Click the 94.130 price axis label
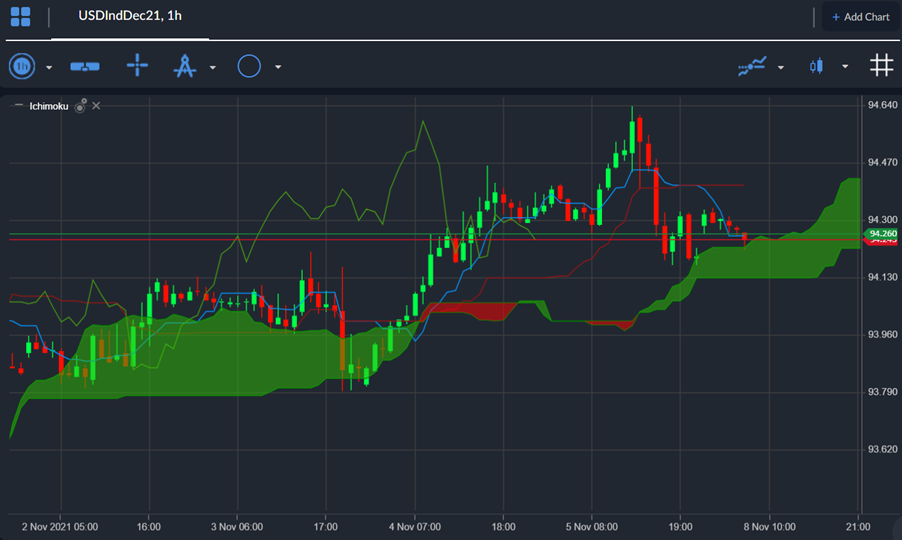902x540 pixels. tap(882, 277)
